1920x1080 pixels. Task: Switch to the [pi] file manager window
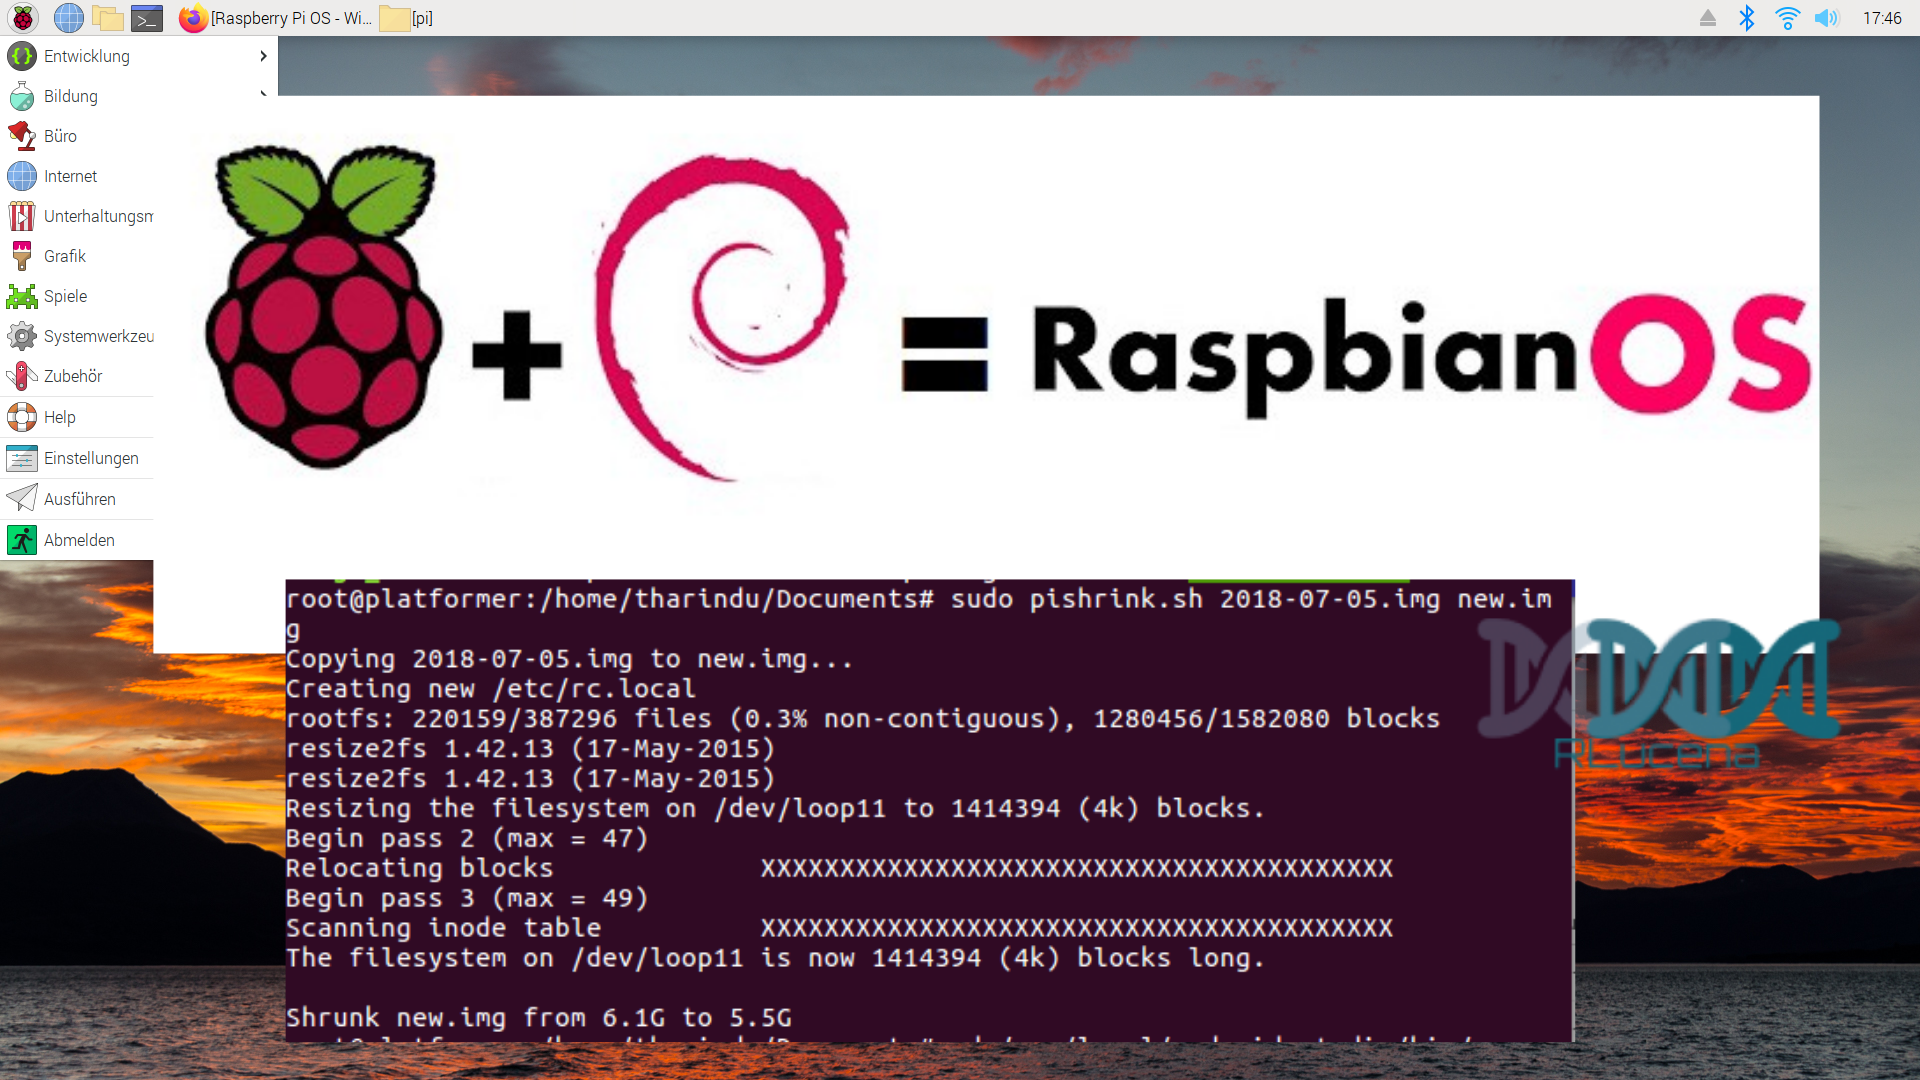pyautogui.click(x=407, y=18)
